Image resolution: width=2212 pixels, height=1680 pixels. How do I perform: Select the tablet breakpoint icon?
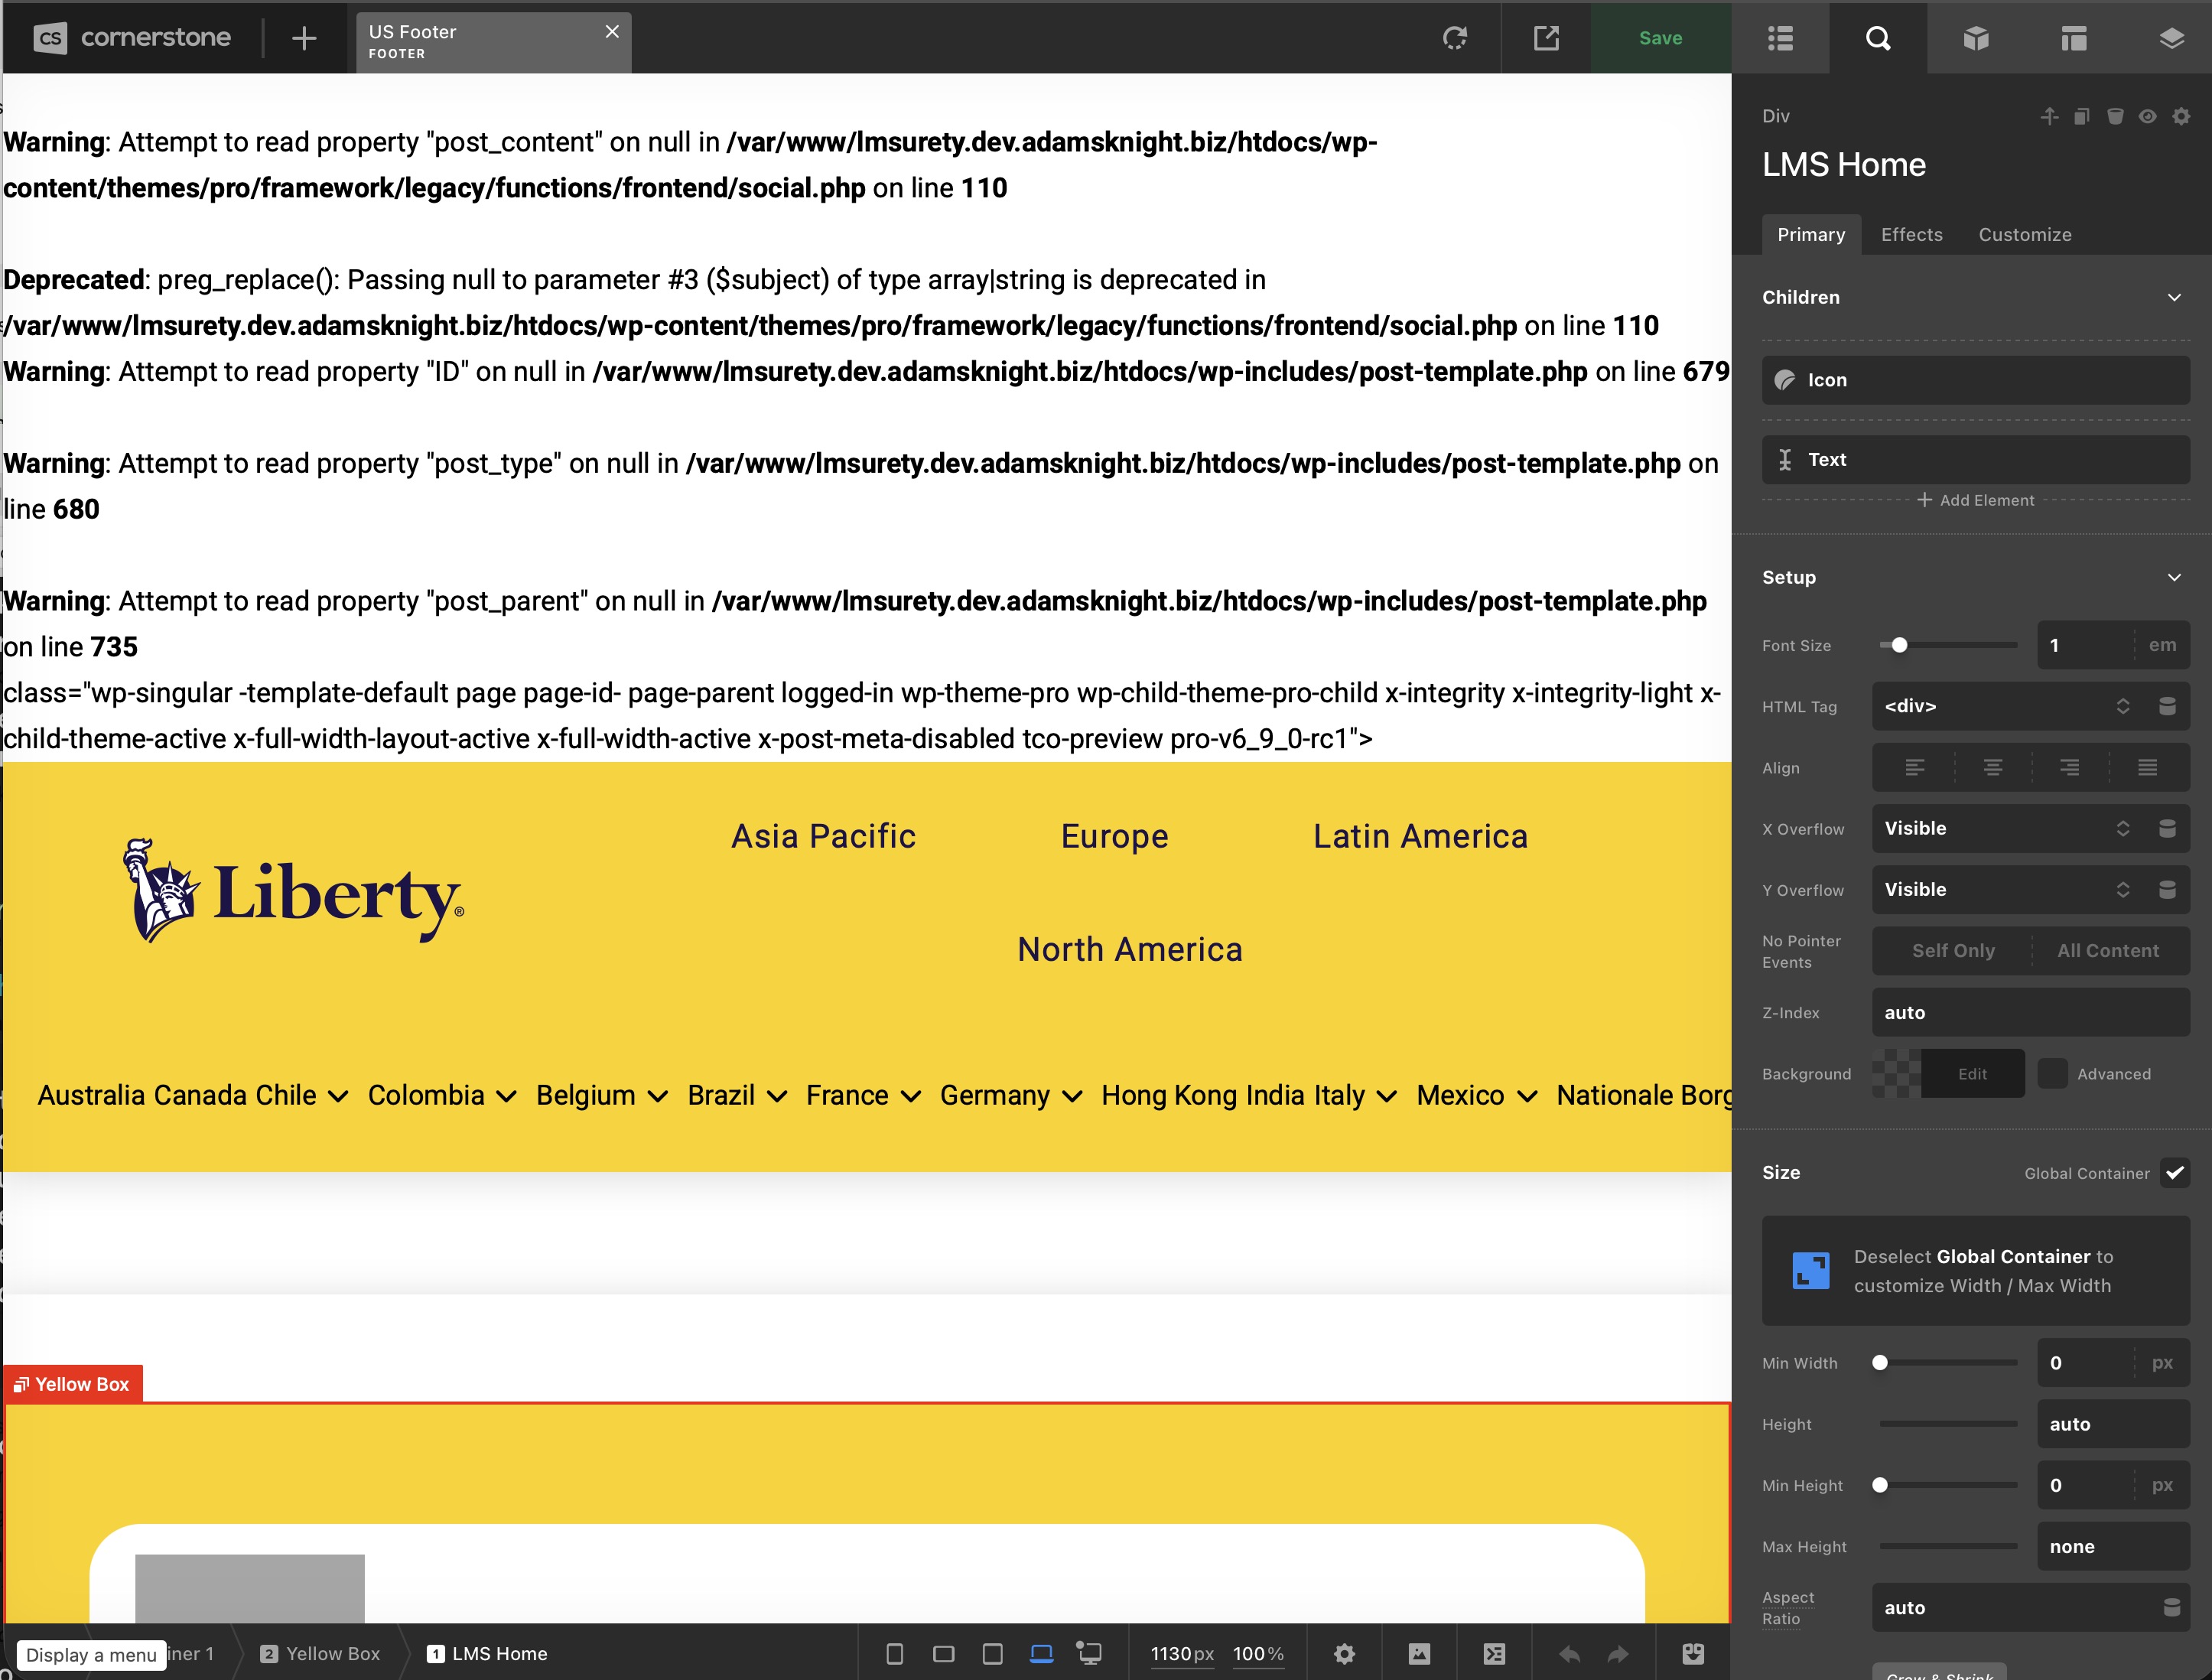pos(992,1654)
